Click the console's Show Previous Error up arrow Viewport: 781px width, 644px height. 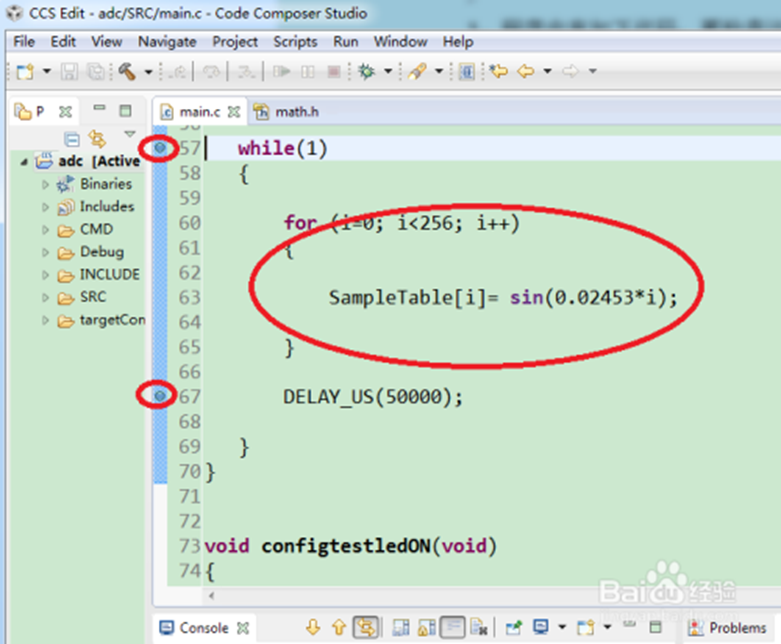(339, 628)
